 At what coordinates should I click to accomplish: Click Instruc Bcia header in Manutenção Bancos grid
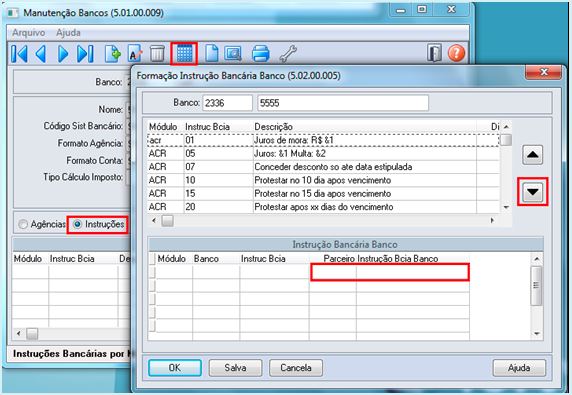72,259
